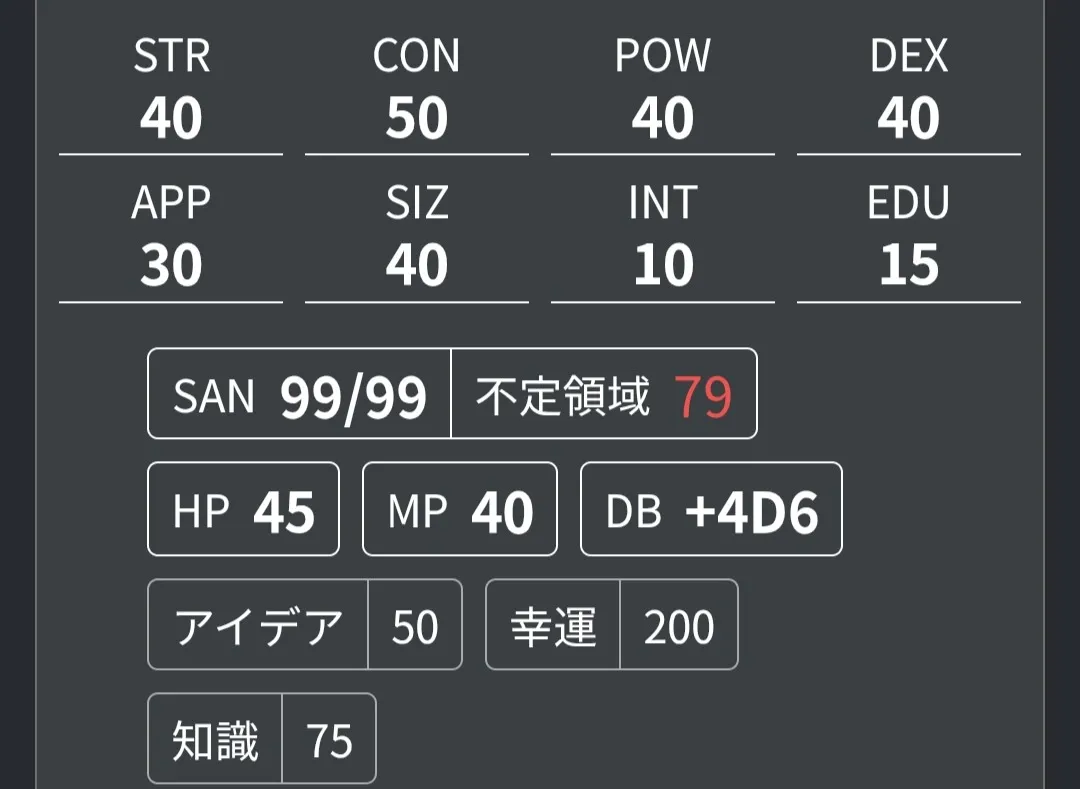Image resolution: width=1080 pixels, height=789 pixels.
Task: Select the MP 40 box
Action: tap(459, 510)
